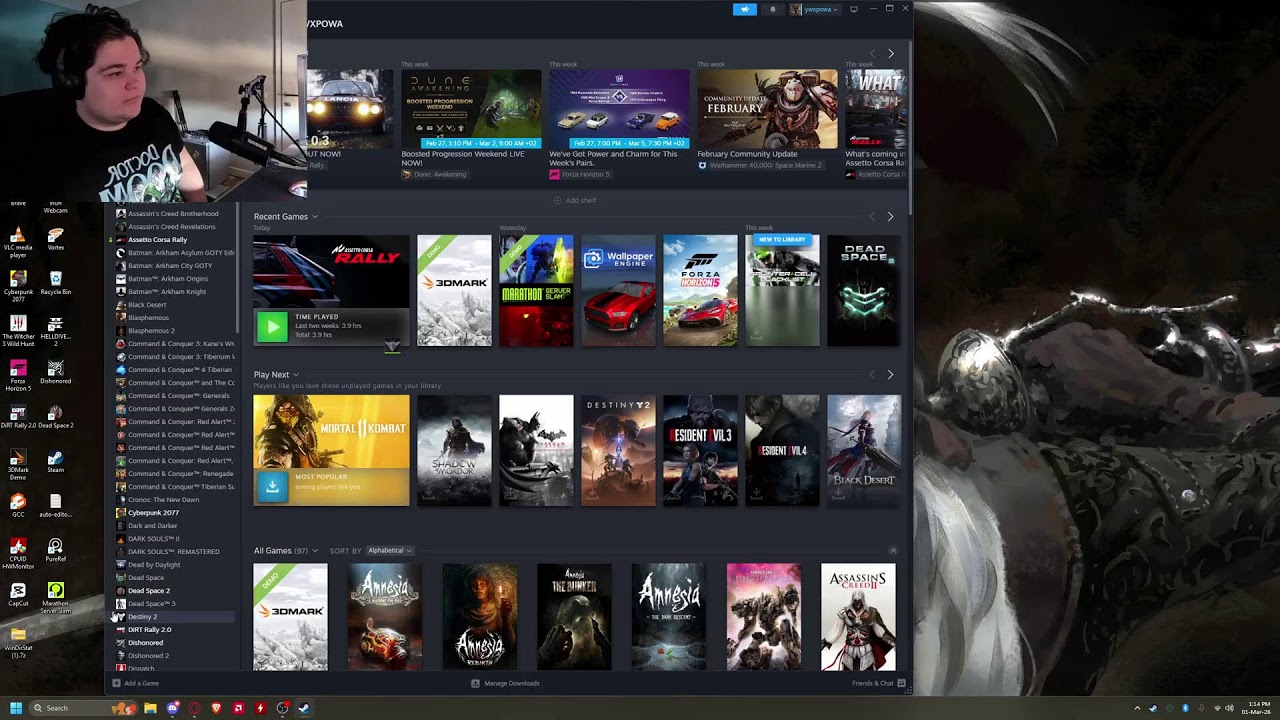Select Resident Evil 3 cover in Play Next
This screenshot has height=720, width=1280.
tap(700, 450)
